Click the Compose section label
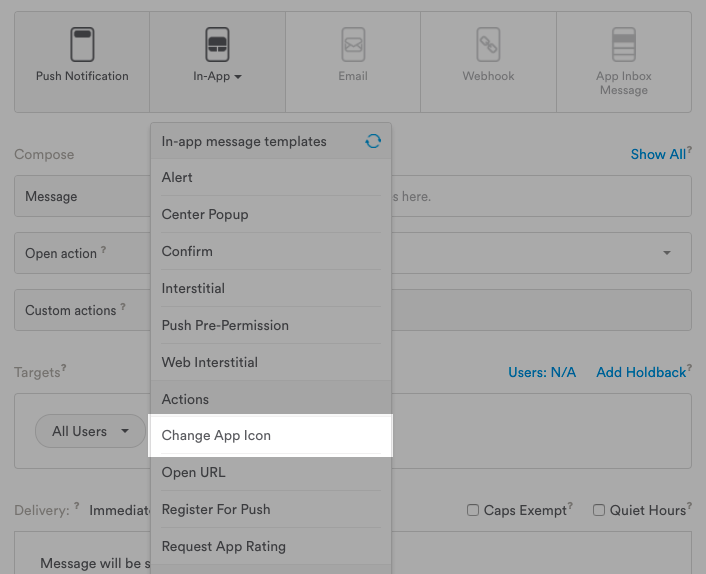This screenshot has height=574, width=706. 44,154
